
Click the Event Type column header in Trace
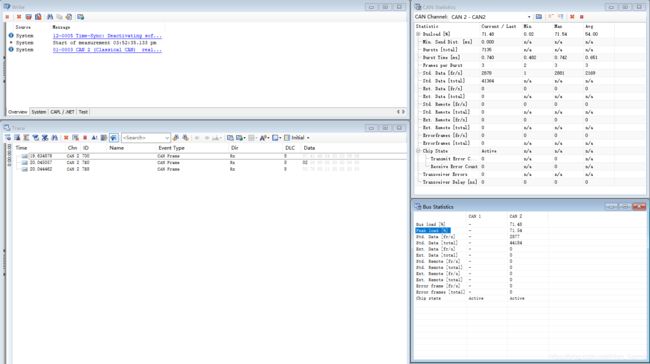click(171, 148)
